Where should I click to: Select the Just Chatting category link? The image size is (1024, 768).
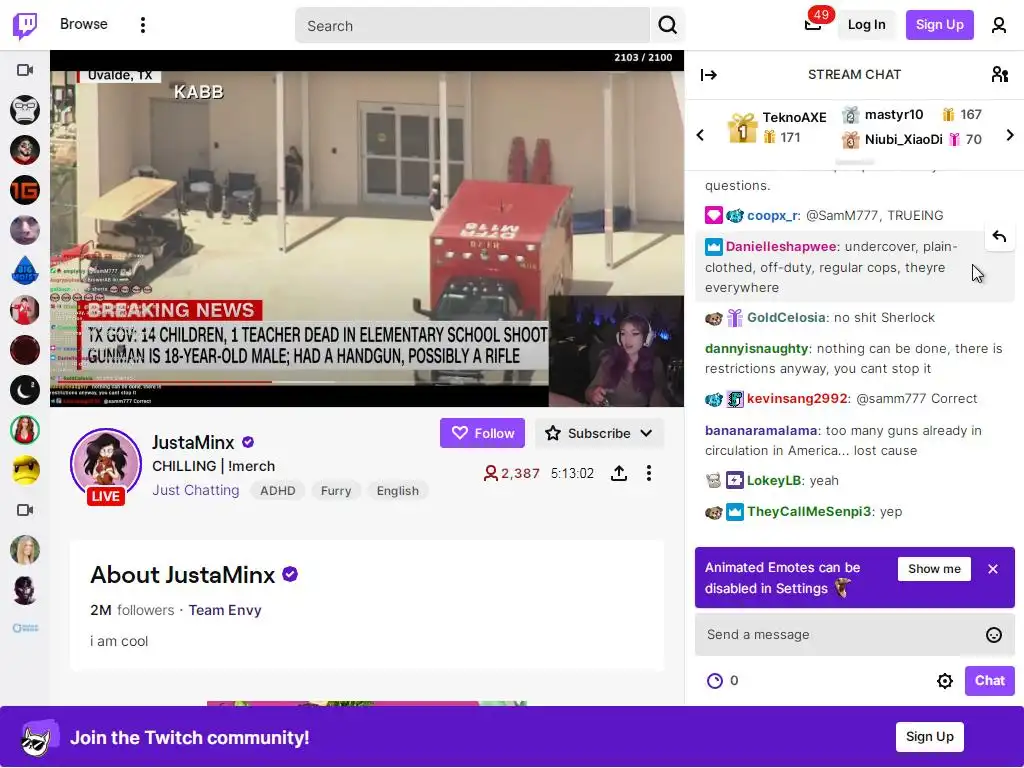coord(196,490)
